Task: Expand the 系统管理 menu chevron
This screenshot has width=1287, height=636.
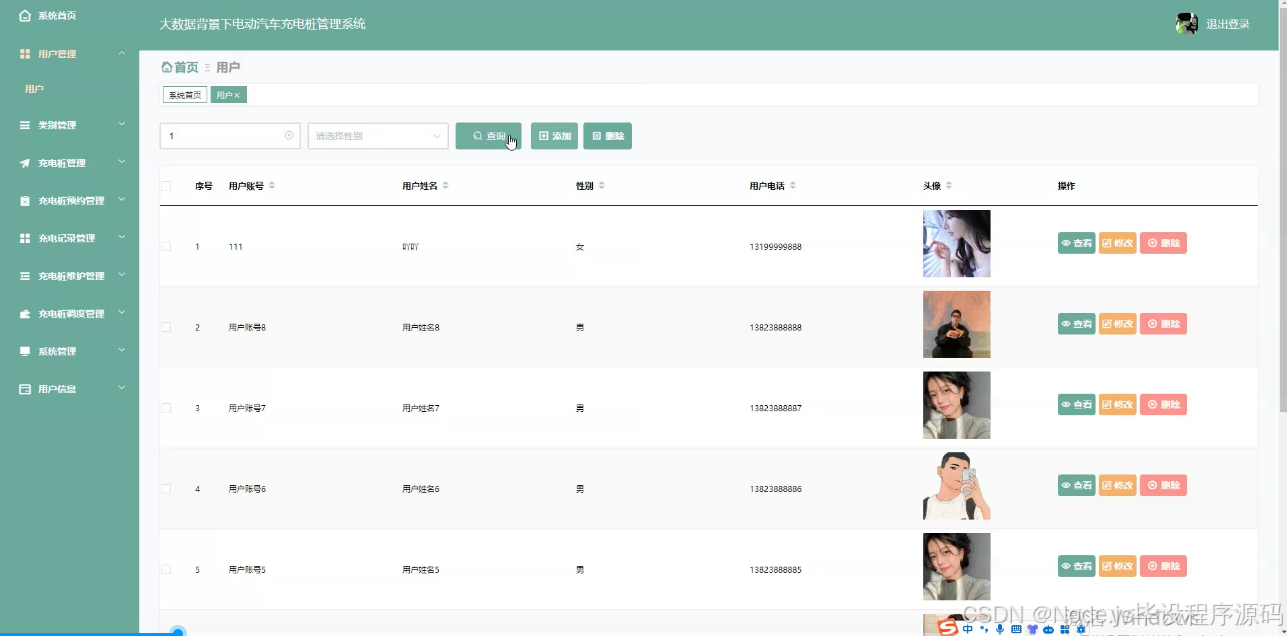Action: tap(122, 351)
